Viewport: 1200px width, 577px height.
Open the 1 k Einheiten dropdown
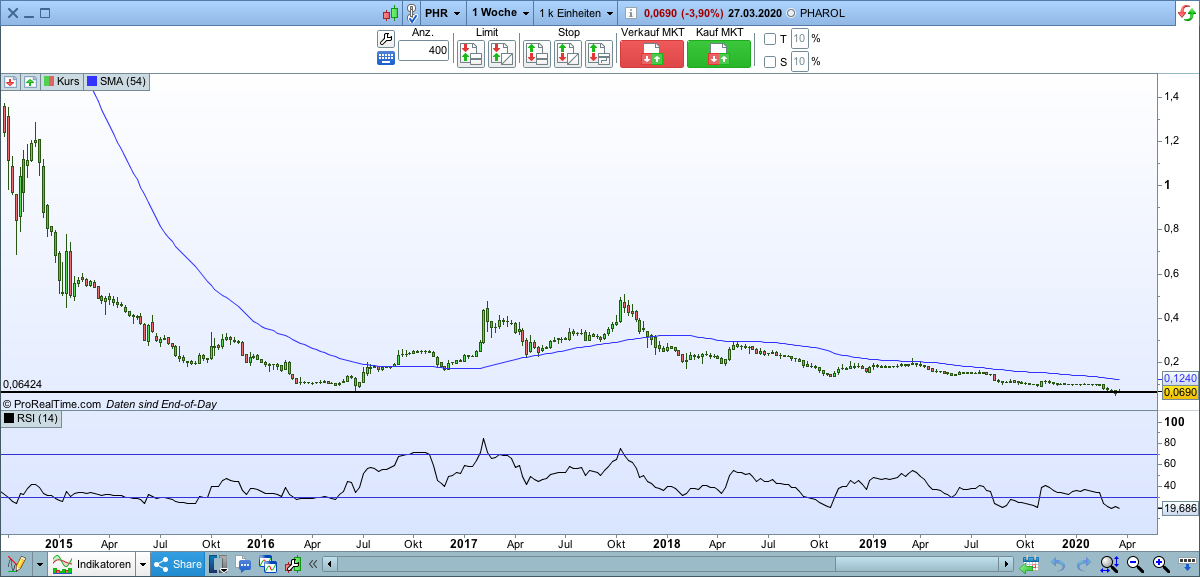pos(575,13)
